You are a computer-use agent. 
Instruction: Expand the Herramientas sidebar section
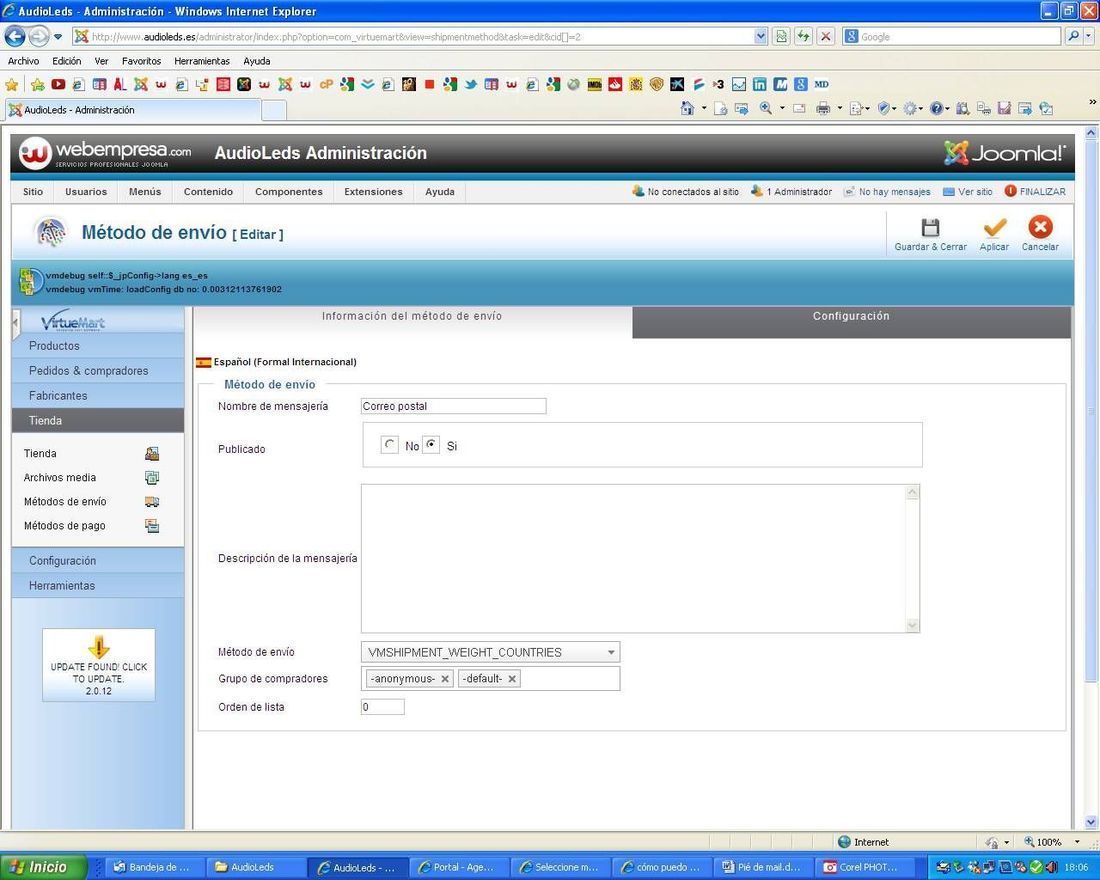pyautogui.click(x=98, y=585)
